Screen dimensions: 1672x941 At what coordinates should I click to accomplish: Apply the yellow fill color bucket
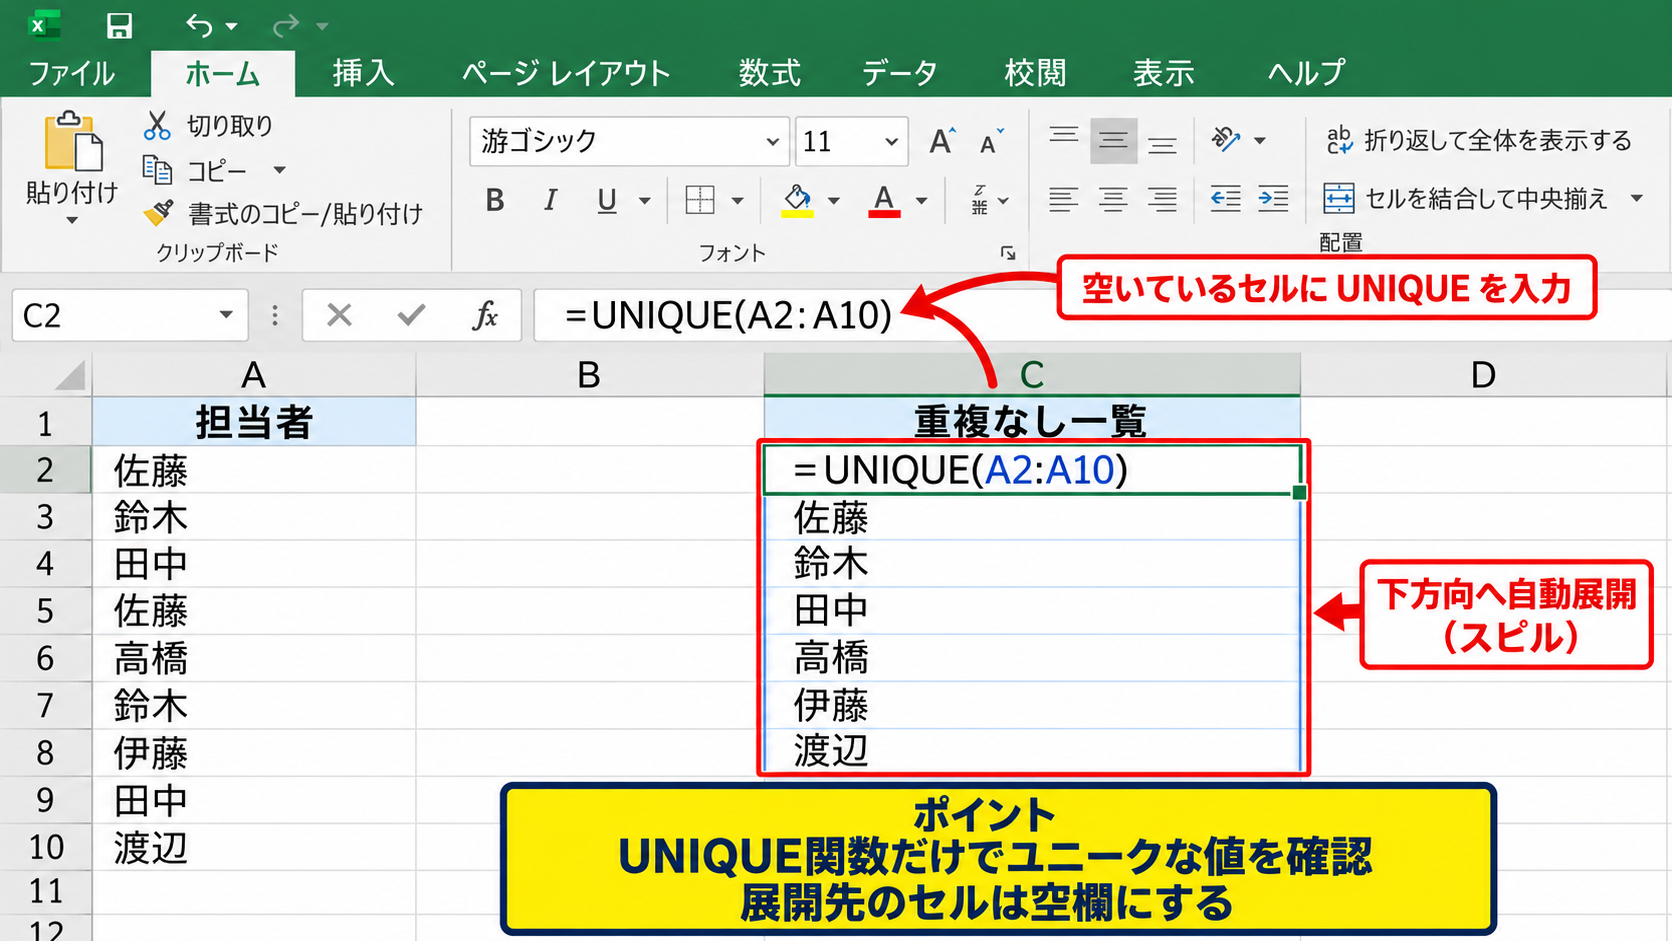[x=797, y=200]
